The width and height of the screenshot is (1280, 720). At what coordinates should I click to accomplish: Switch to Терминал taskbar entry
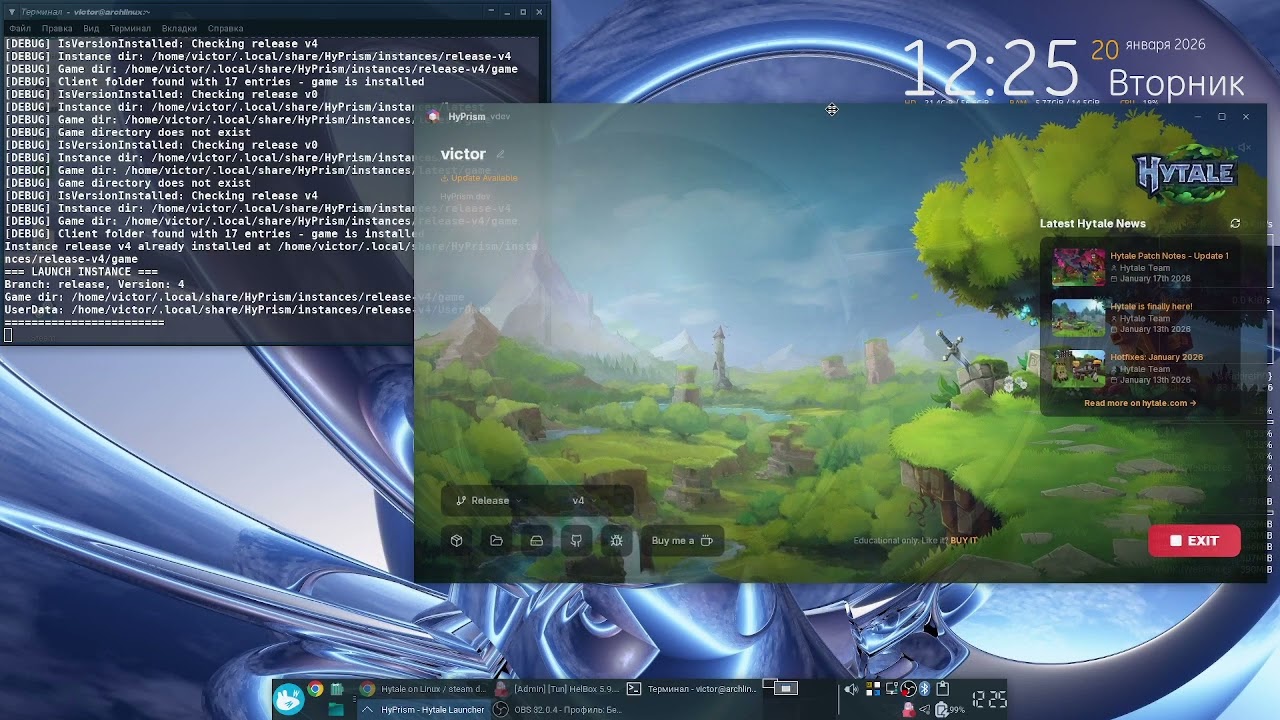click(x=690, y=689)
